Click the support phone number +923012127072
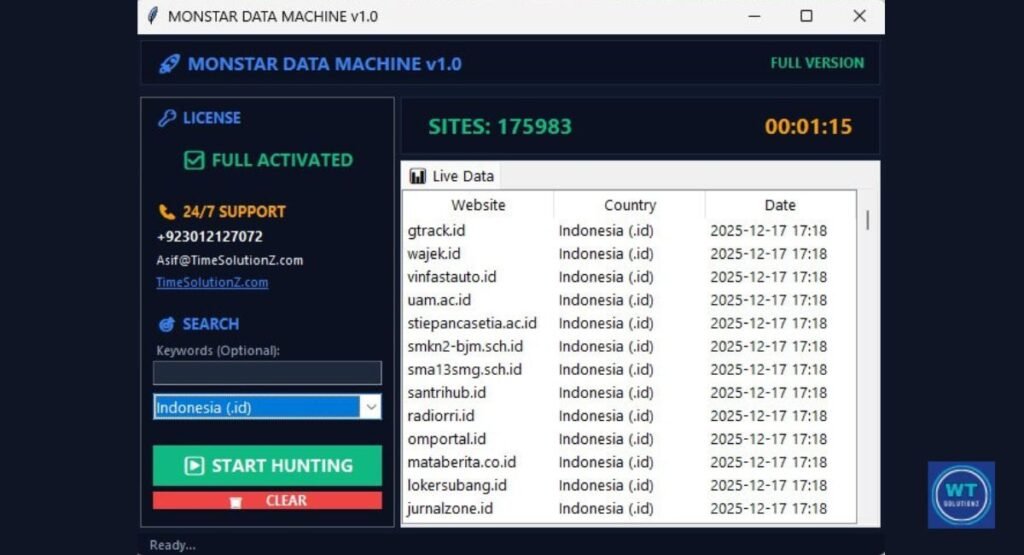The height and width of the screenshot is (555, 1024). pyautogui.click(x=210, y=236)
